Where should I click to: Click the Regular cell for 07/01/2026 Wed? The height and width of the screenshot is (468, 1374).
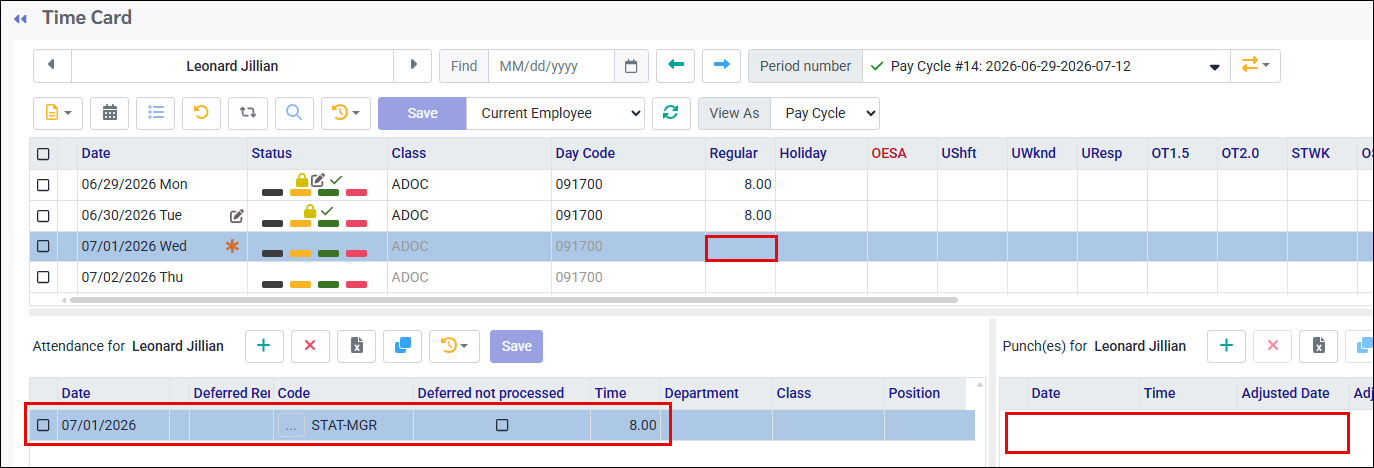pyautogui.click(x=741, y=247)
